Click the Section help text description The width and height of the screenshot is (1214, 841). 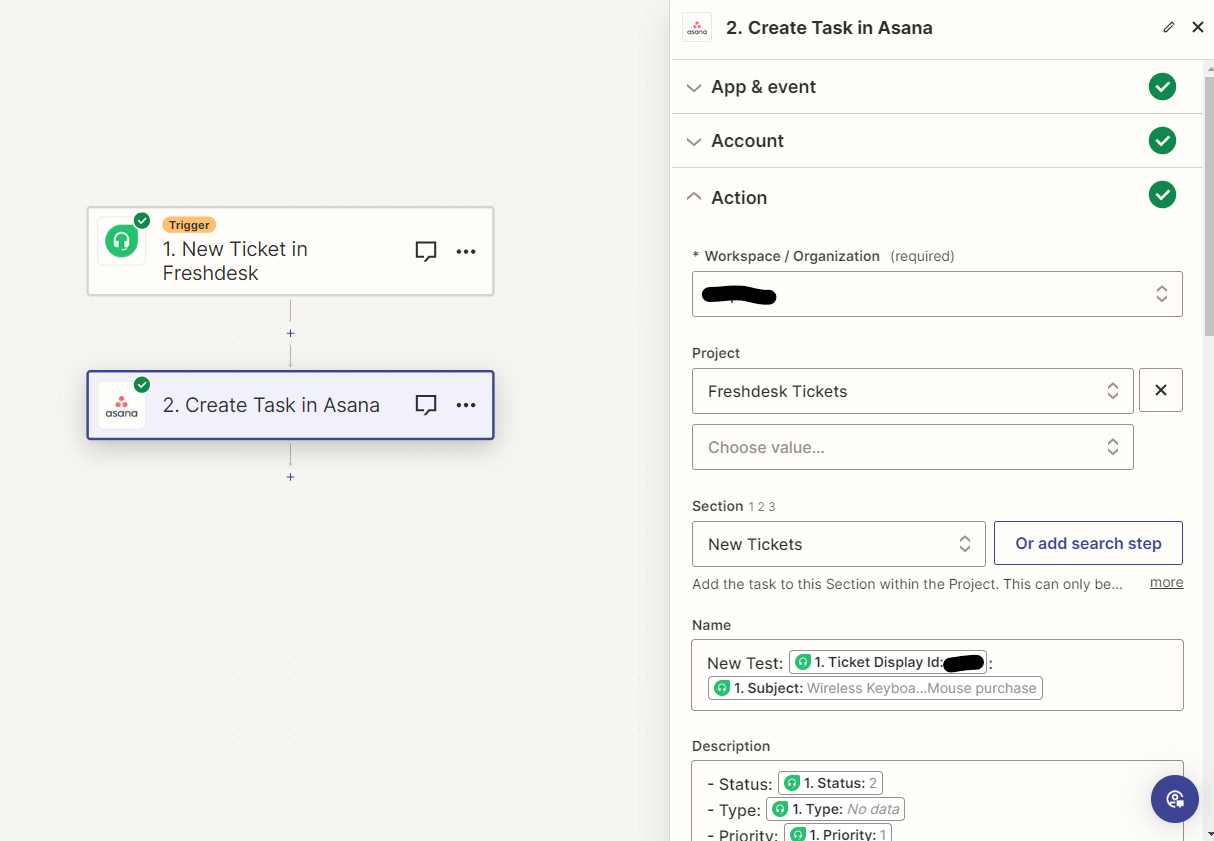click(x=907, y=583)
